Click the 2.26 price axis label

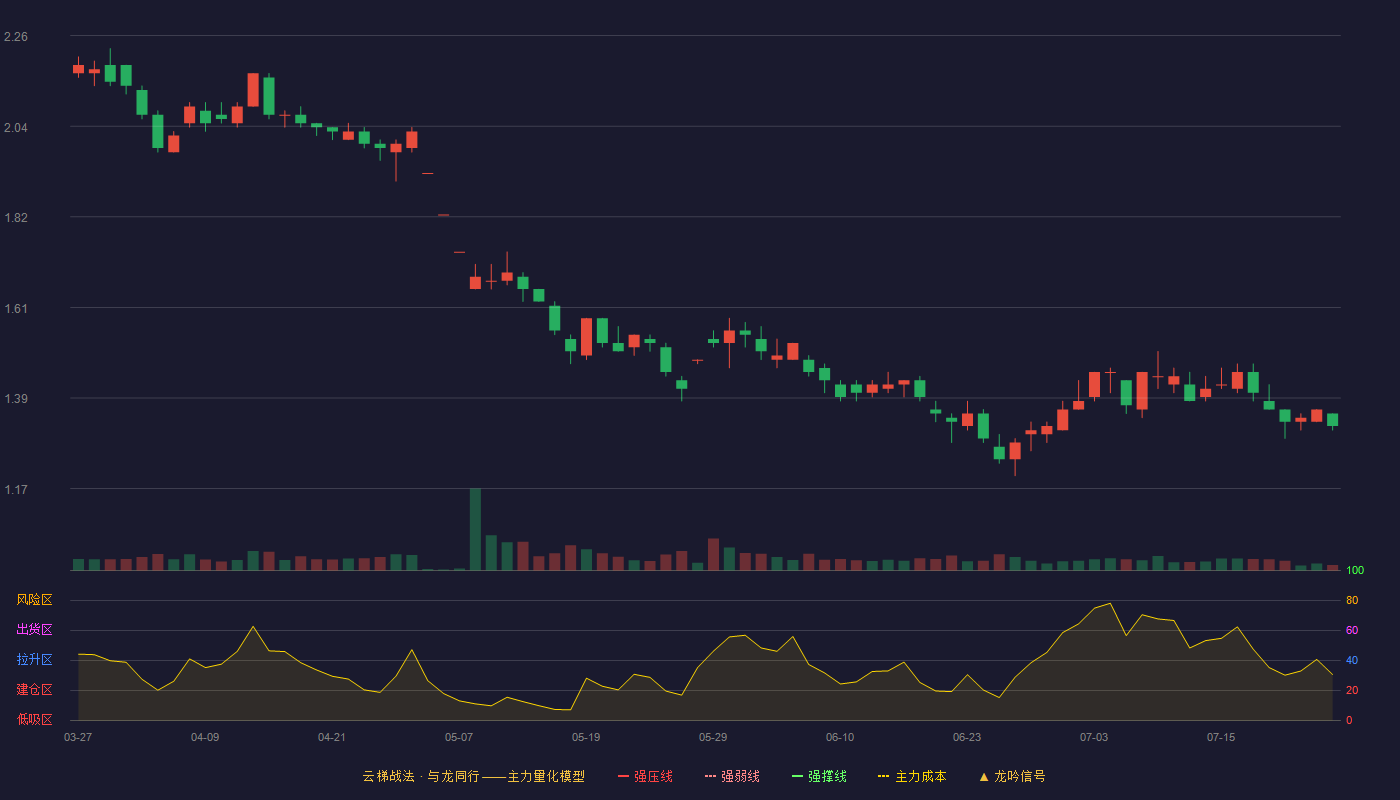(16, 37)
